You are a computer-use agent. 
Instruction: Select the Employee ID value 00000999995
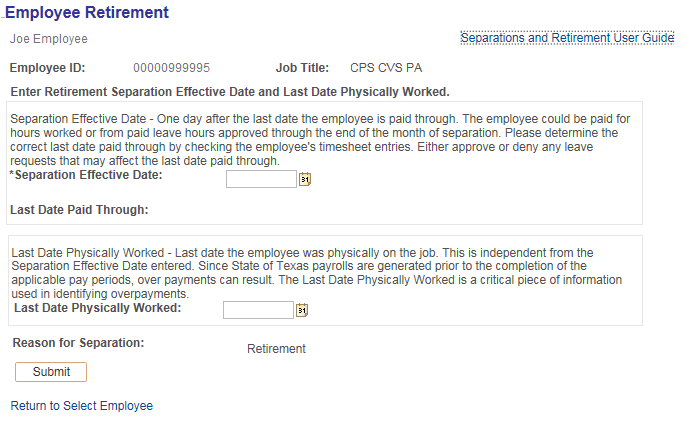tap(171, 69)
